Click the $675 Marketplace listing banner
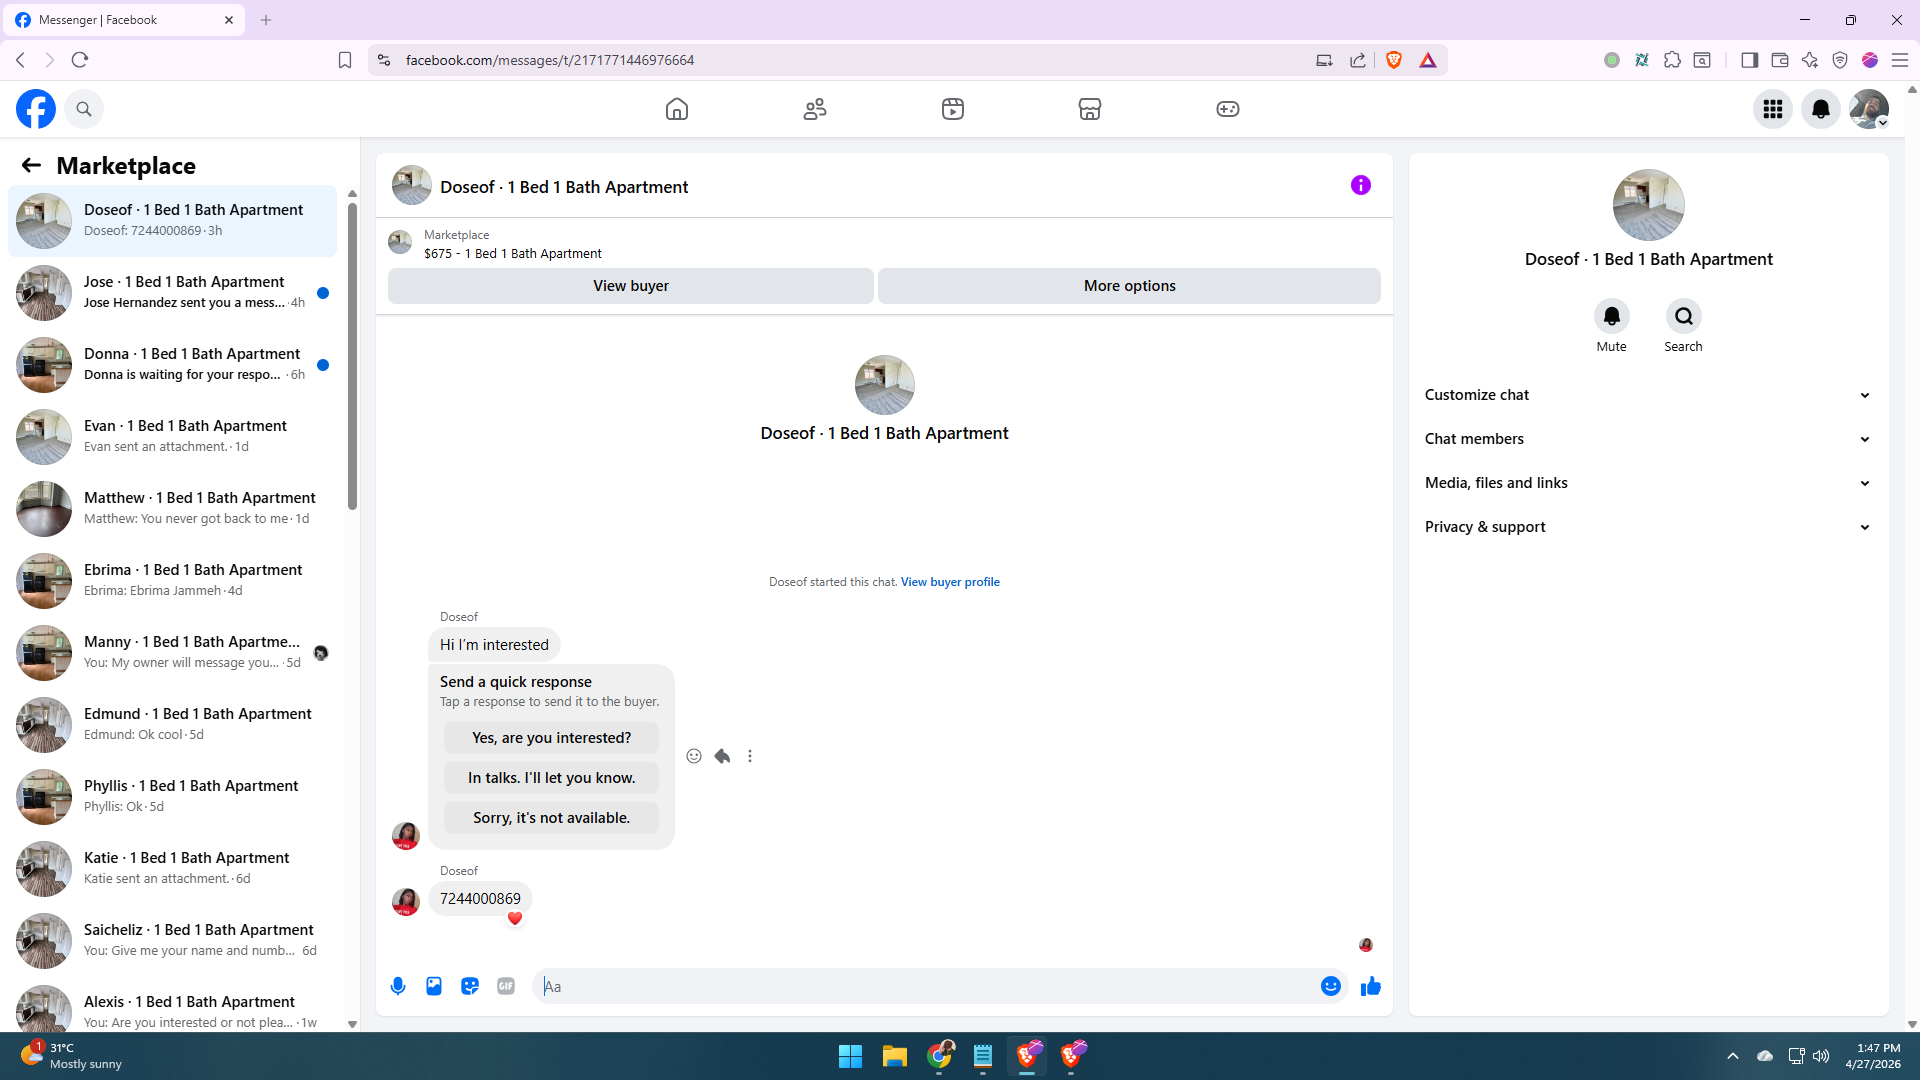The image size is (1920, 1080). tap(884, 244)
